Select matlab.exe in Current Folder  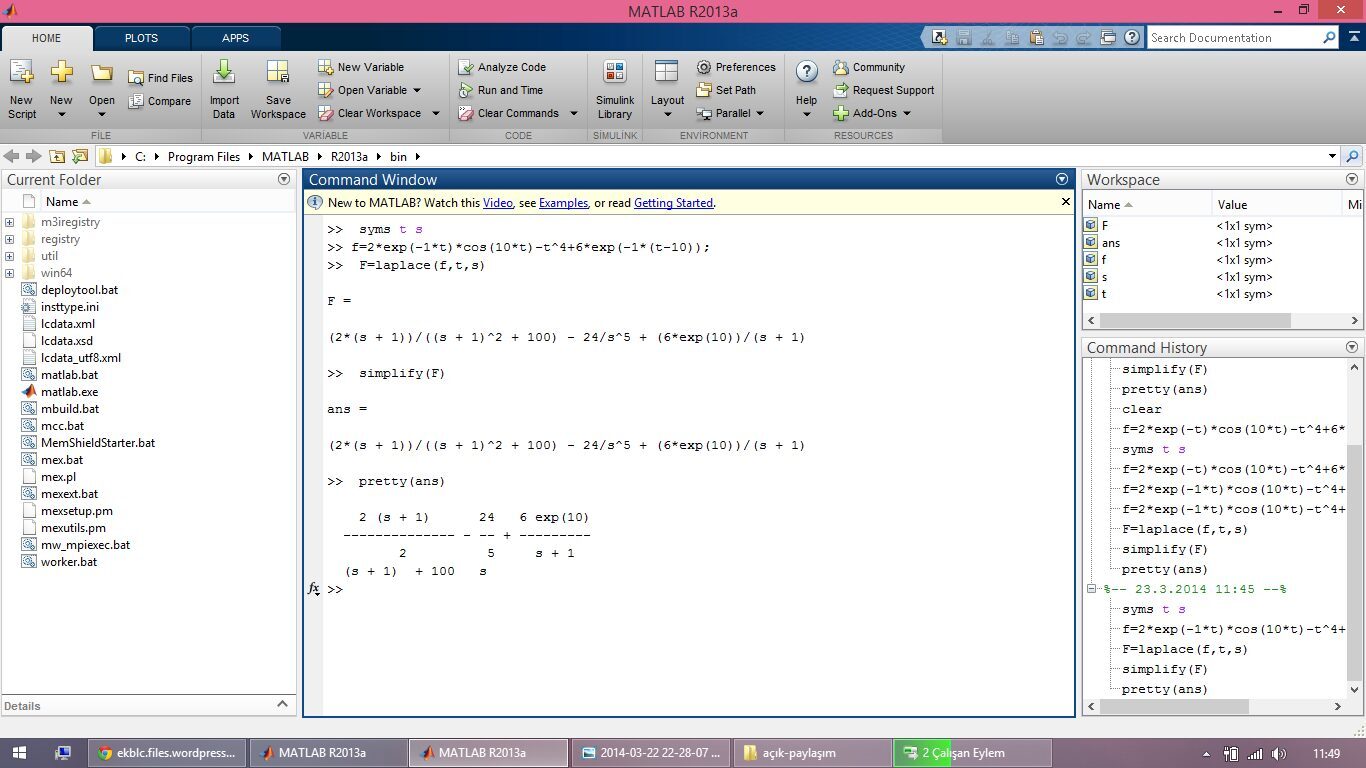pyautogui.click(x=69, y=392)
